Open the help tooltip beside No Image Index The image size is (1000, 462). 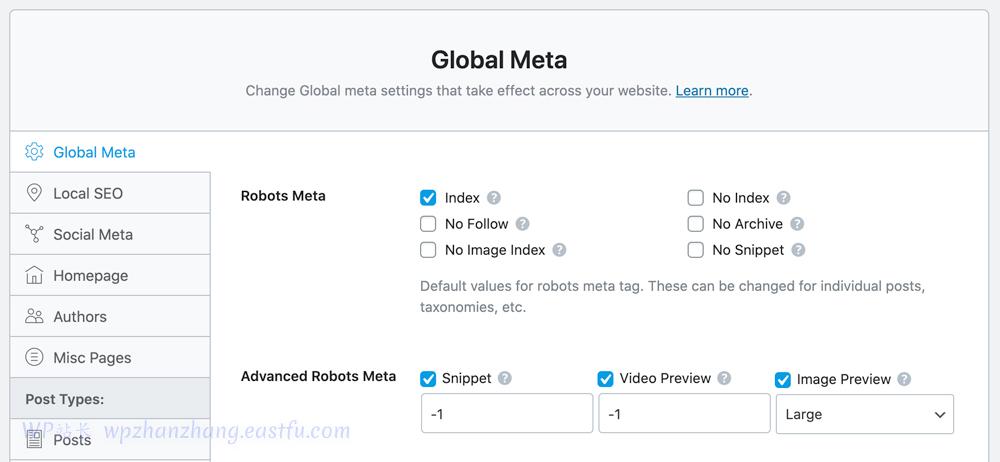tap(559, 250)
